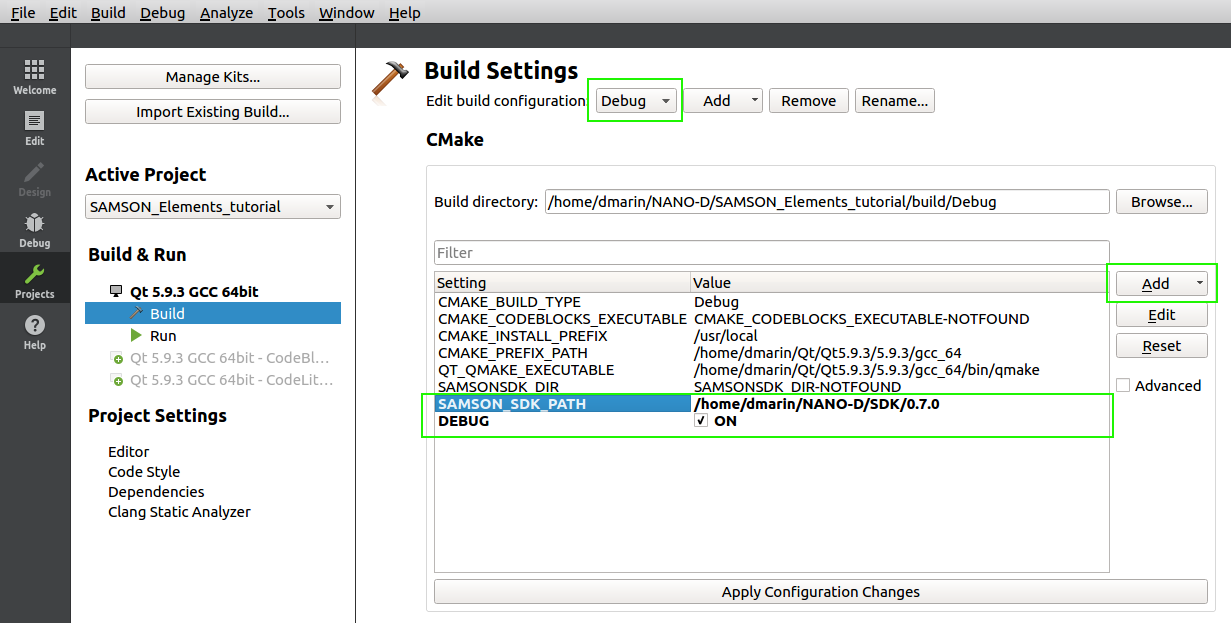Image resolution: width=1231 pixels, height=623 pixels.
Task: Click the Manage Kits button
Action: pyautogui.click(x=212, y=77)
